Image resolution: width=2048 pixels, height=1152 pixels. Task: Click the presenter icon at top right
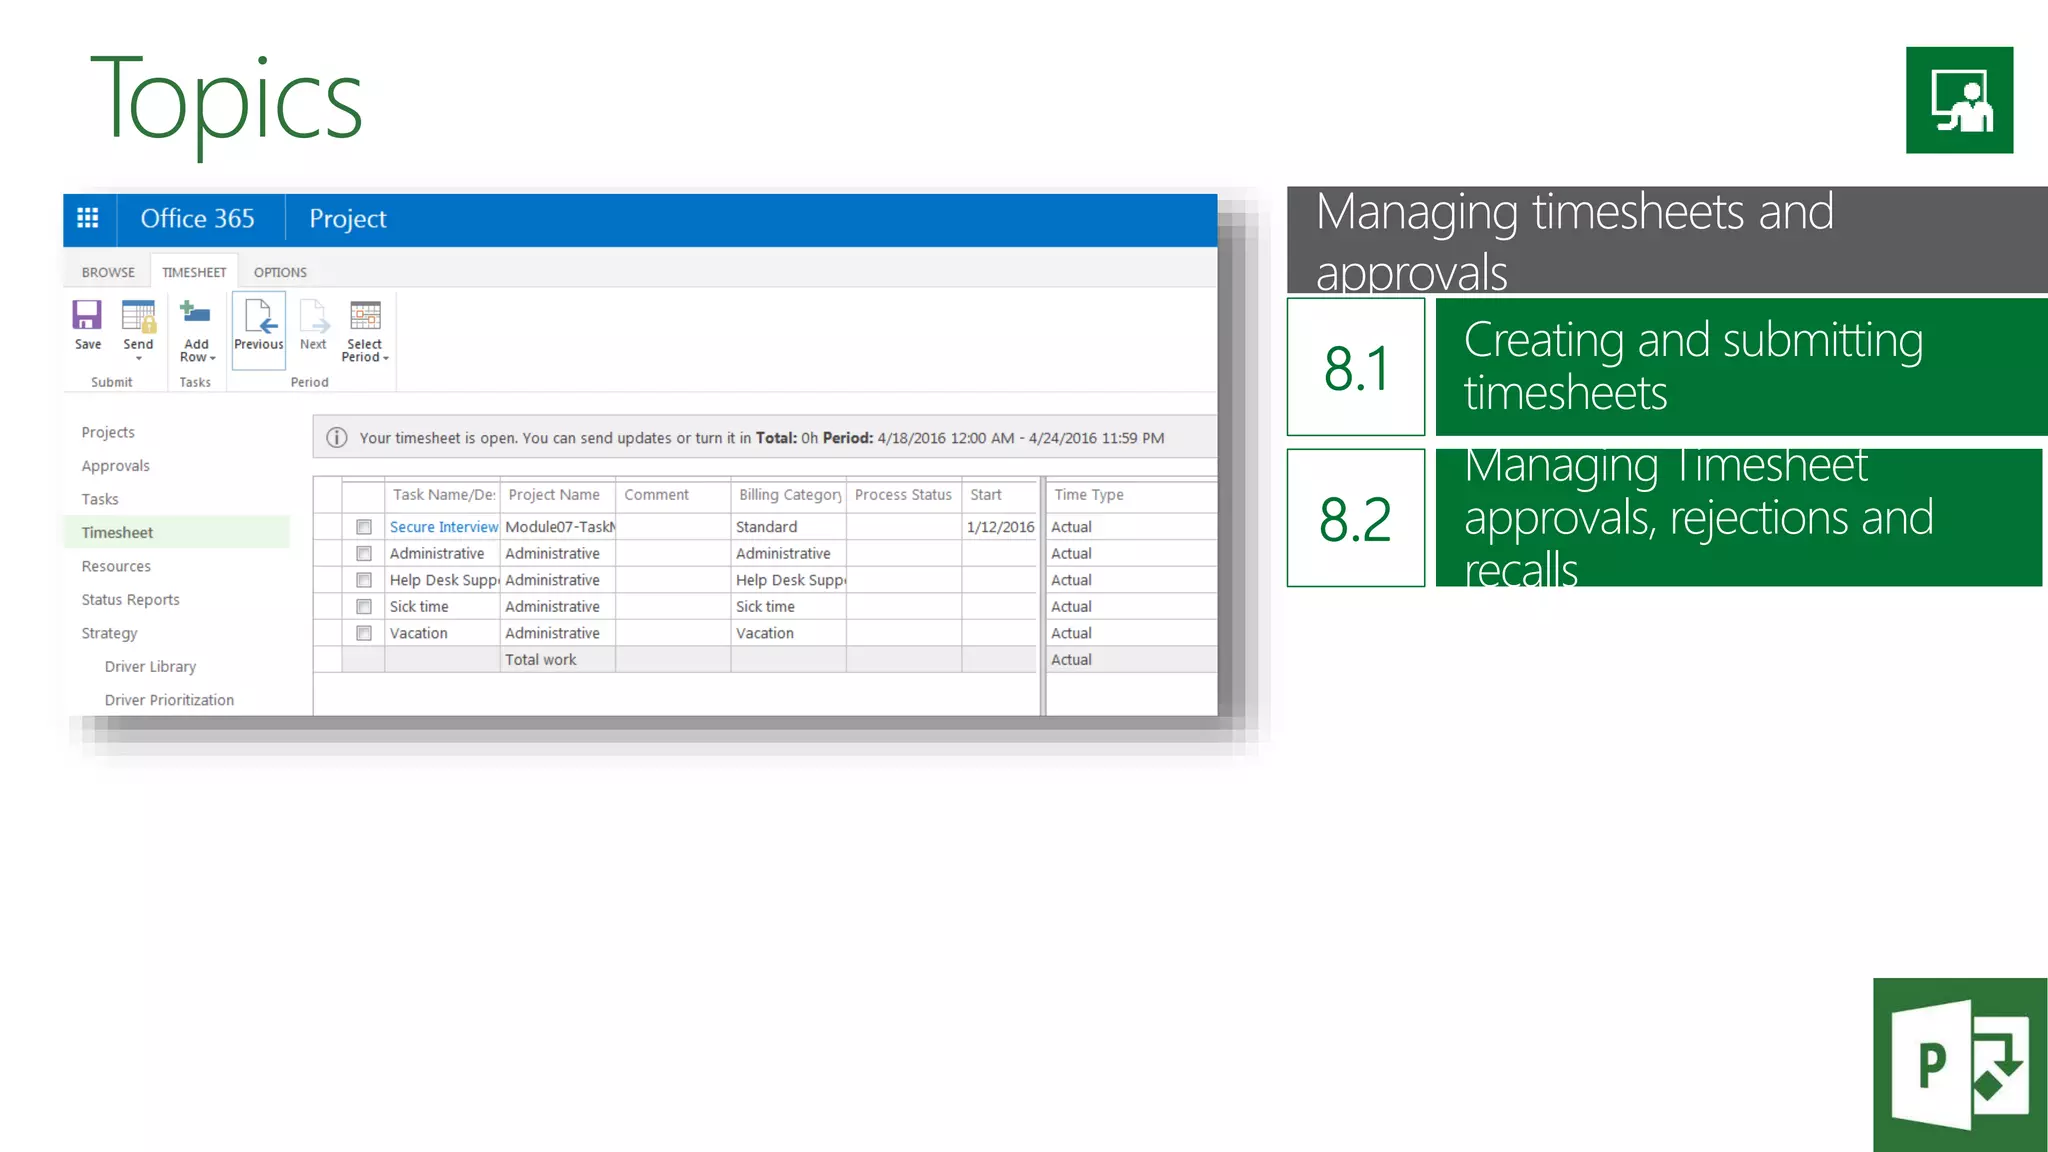1959,100
